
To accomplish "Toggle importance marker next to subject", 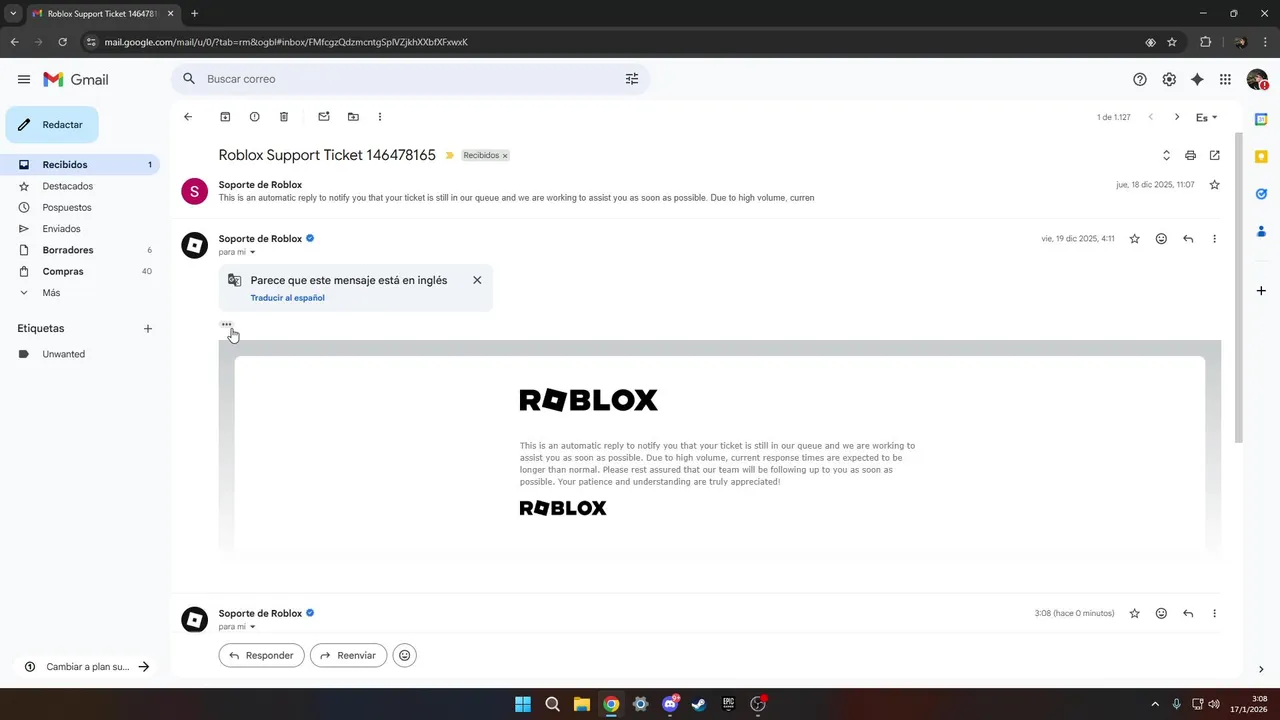I will [x=450, y=155].
